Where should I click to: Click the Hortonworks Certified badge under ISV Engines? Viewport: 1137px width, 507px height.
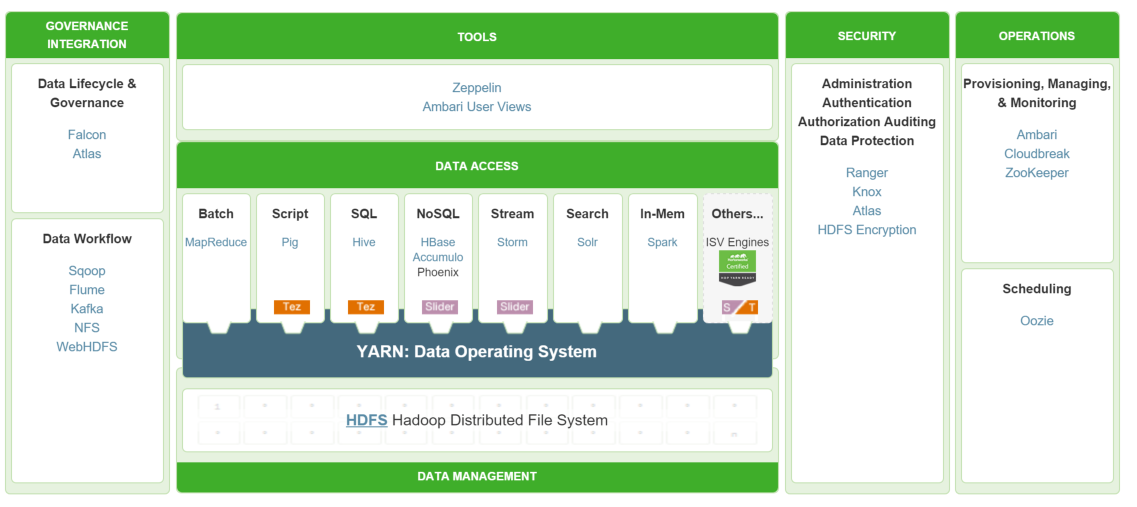point(737,268)
